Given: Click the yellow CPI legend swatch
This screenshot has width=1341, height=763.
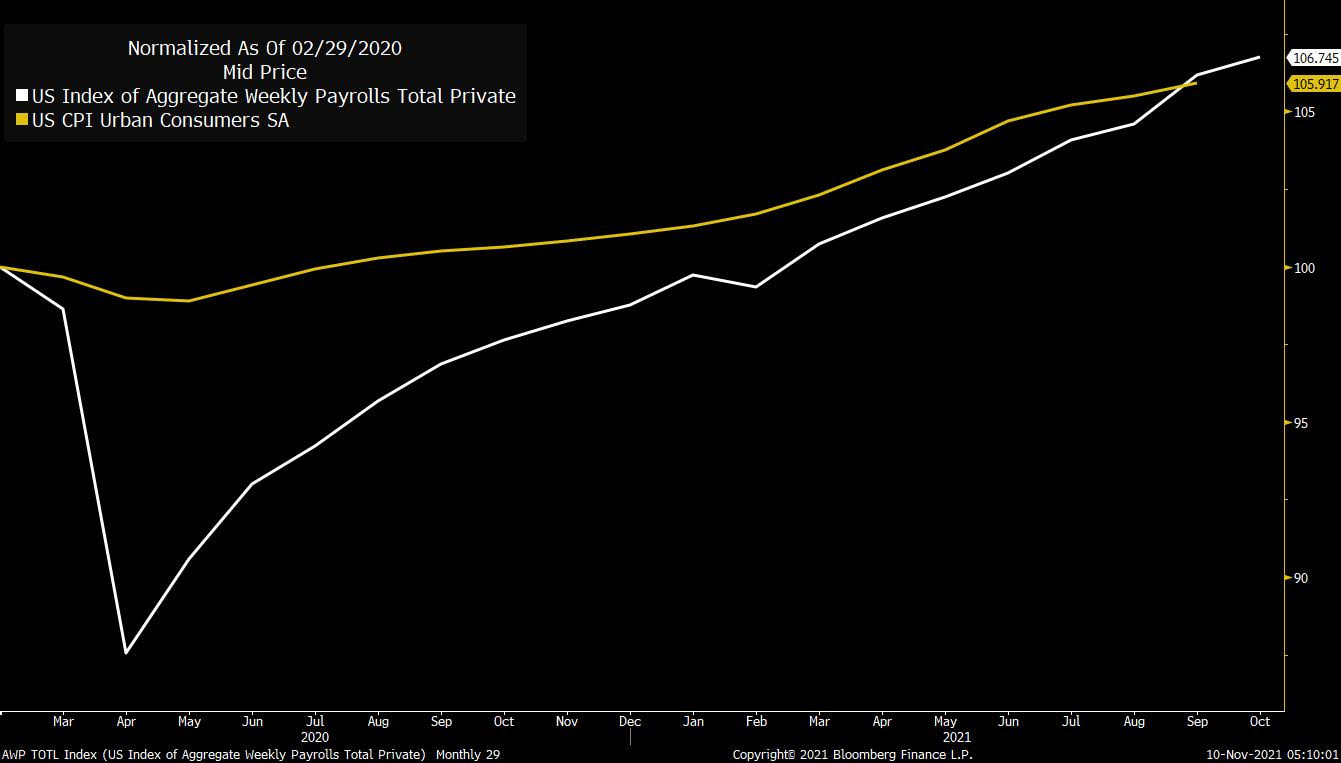Looking at the screenshot, I should tap(22, 121).
